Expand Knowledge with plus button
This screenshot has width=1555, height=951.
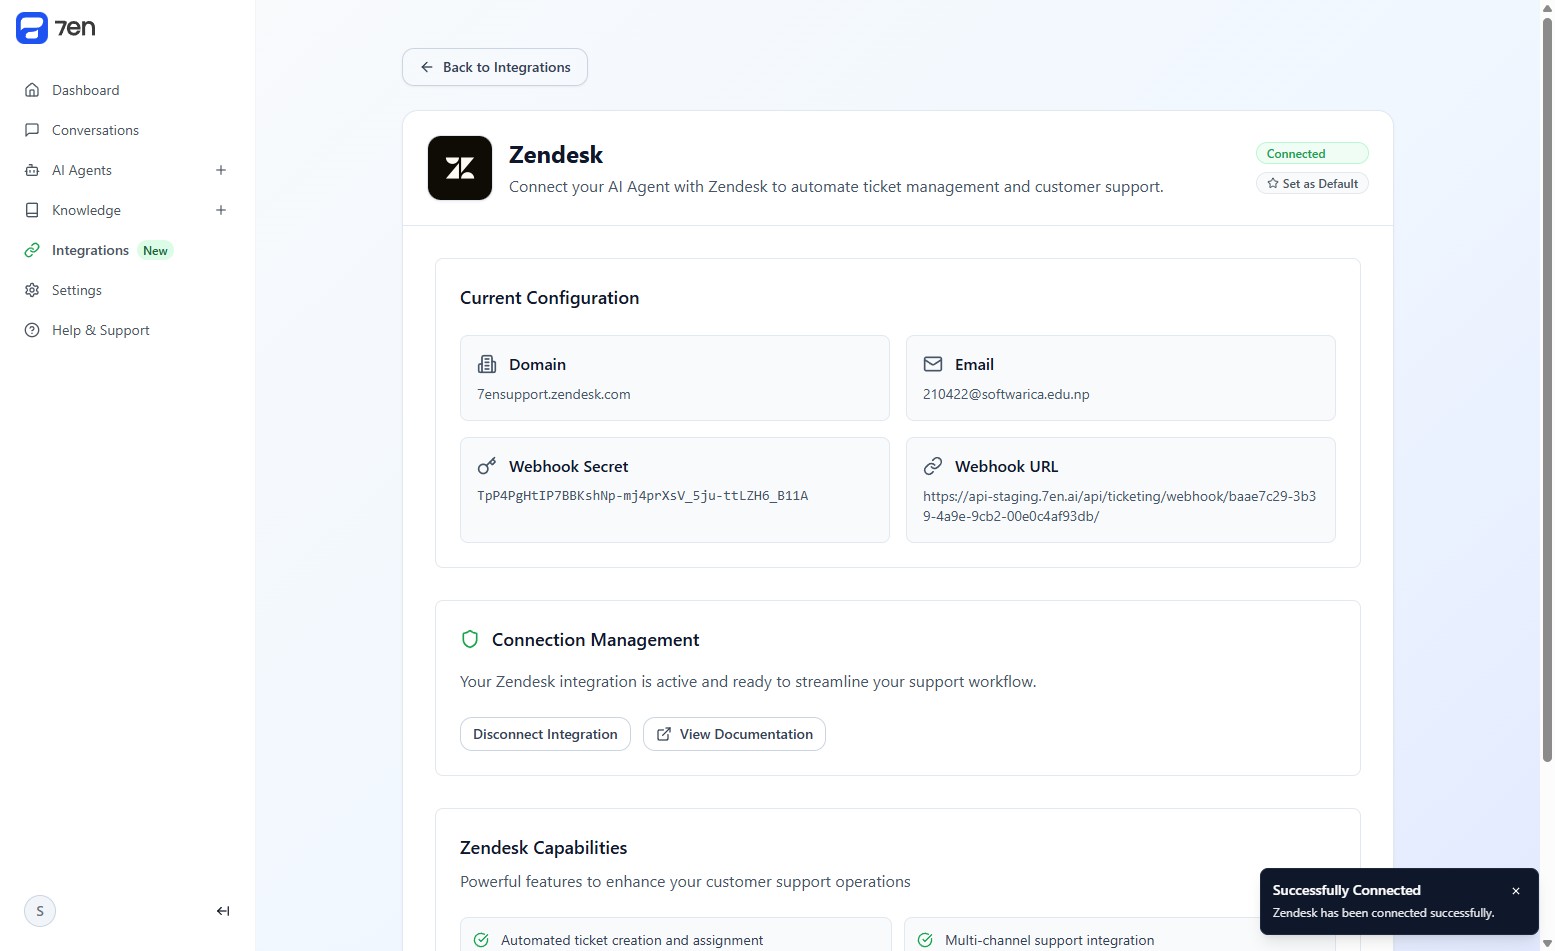coord(221,210)
